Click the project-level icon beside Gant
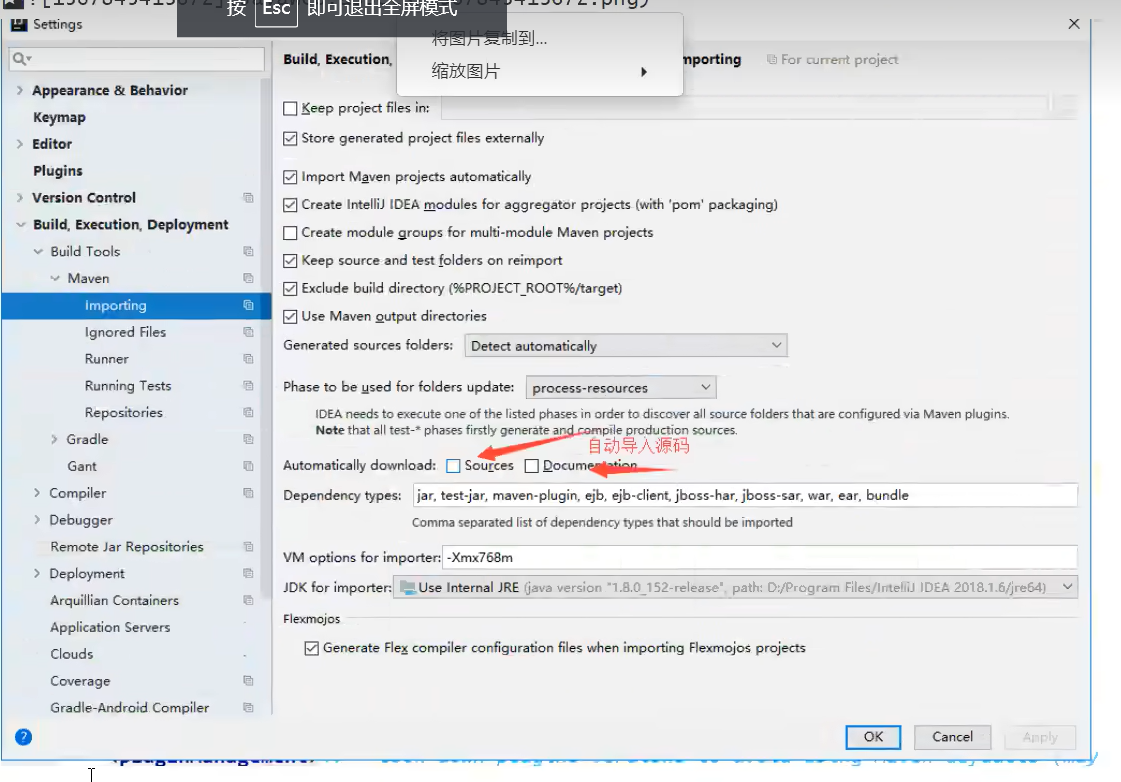 click(248, 466)
